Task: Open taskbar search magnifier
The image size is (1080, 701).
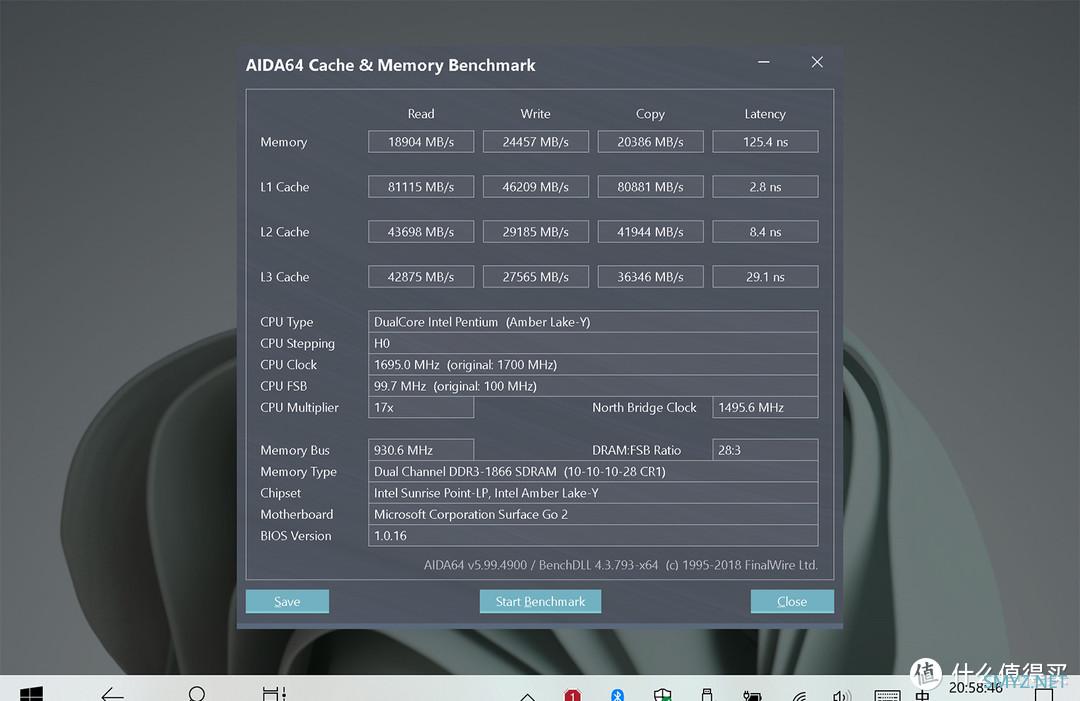Action: coord(197,693)
